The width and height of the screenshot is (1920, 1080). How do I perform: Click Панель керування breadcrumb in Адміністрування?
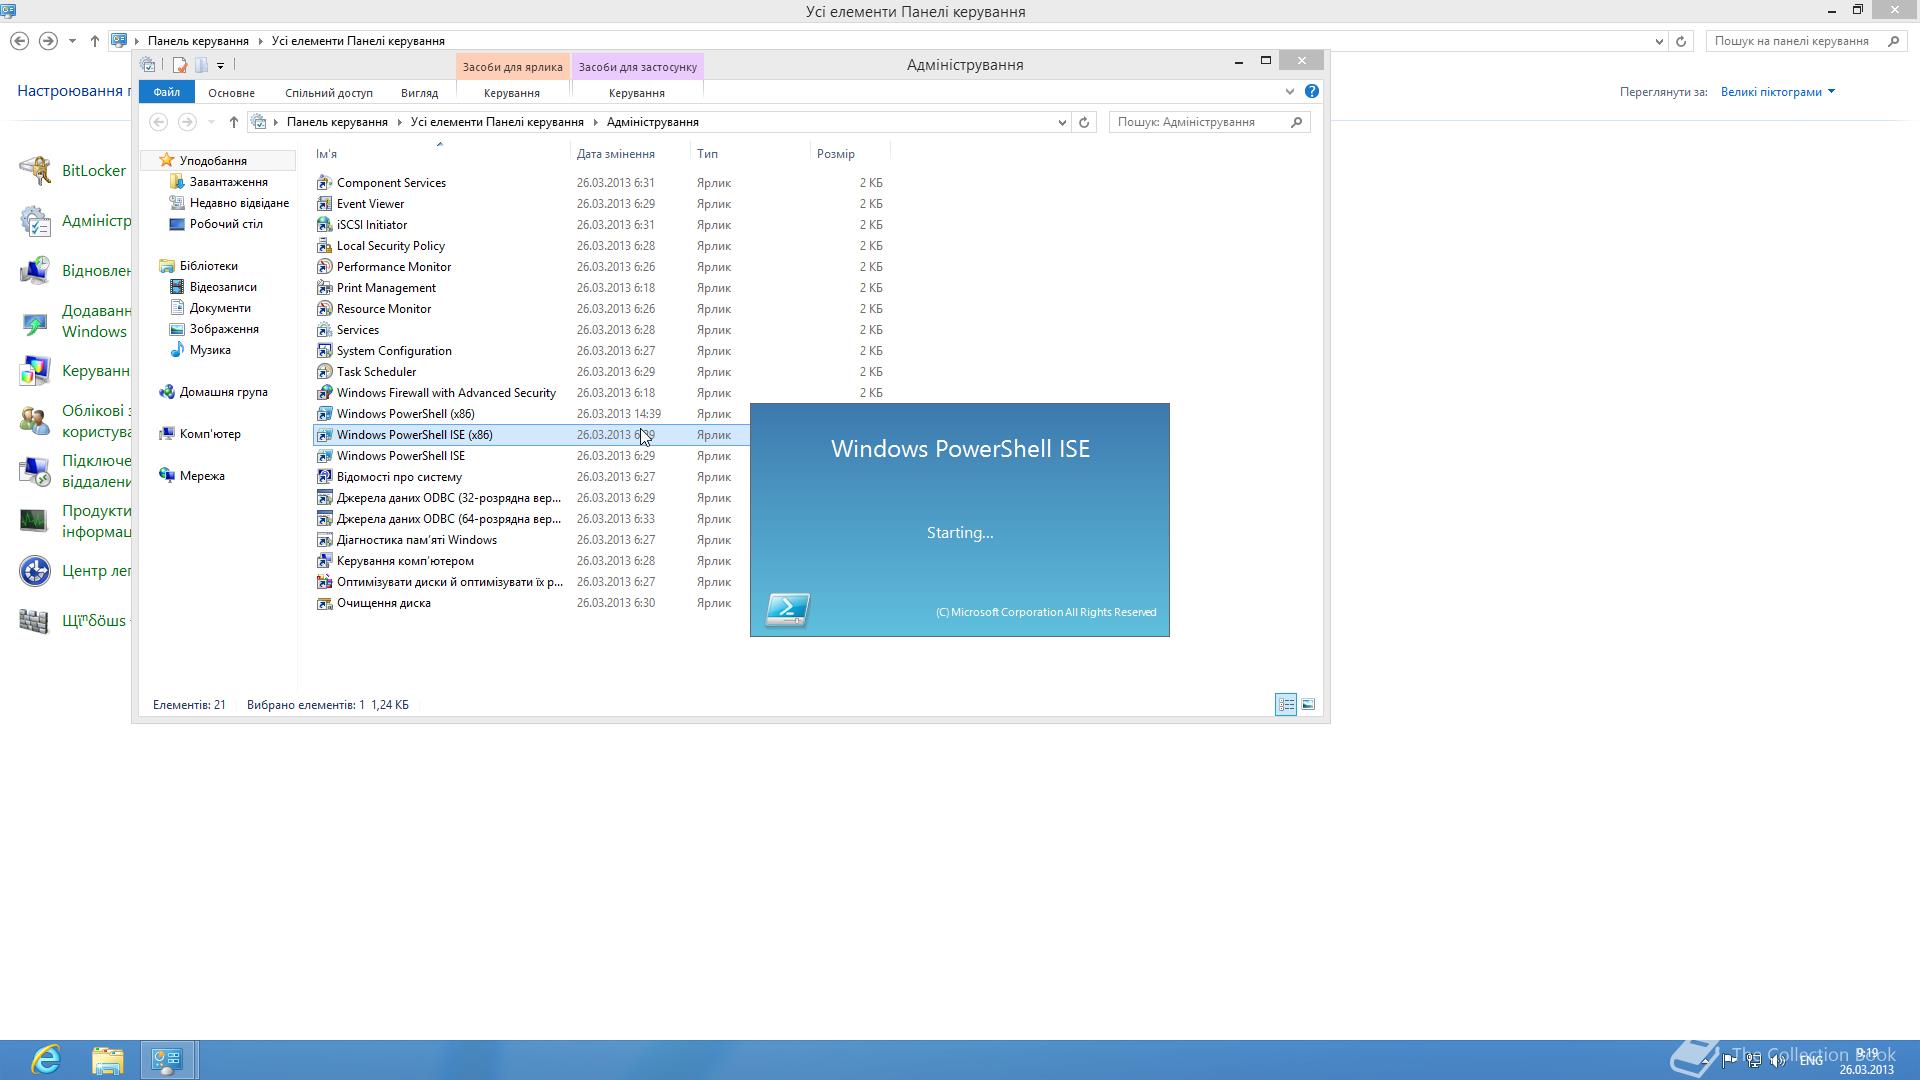click(x=337, y=122)
